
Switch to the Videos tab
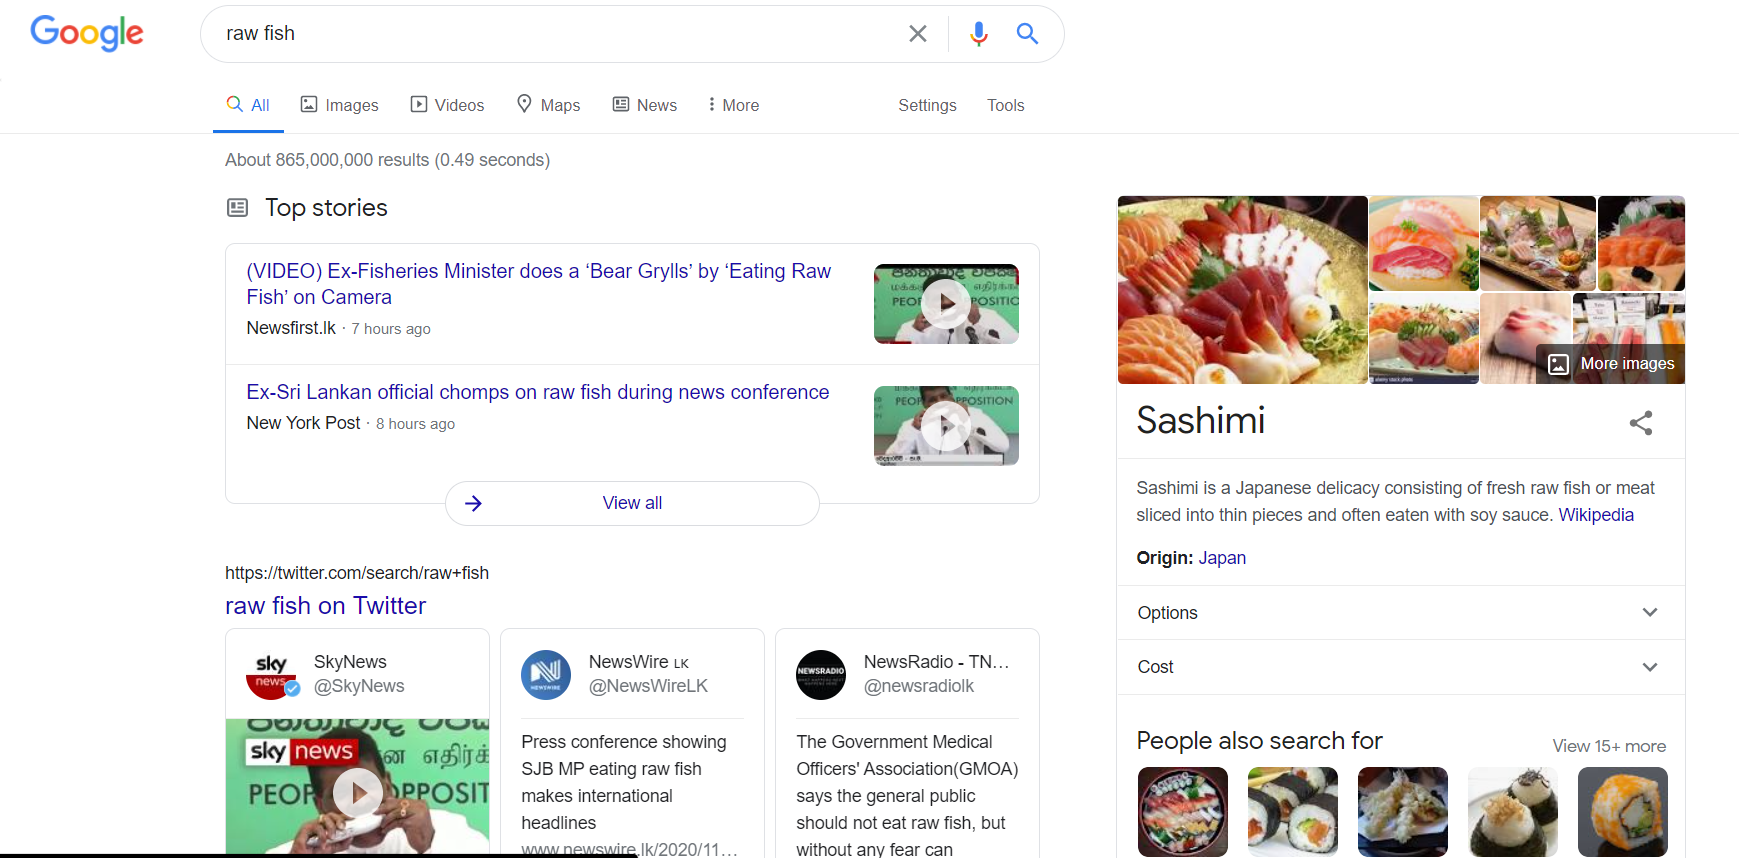pyautogui.click(x=447, y=105)
